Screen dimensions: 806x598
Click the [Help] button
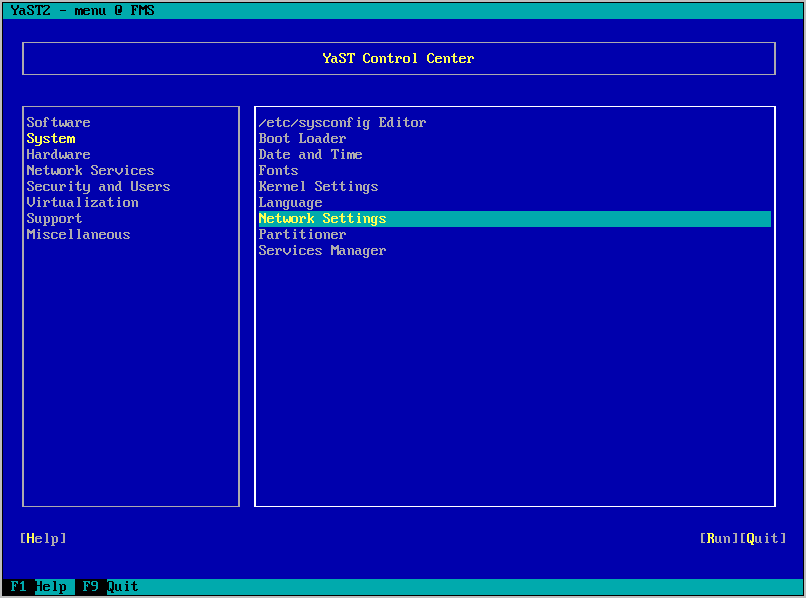43,538
